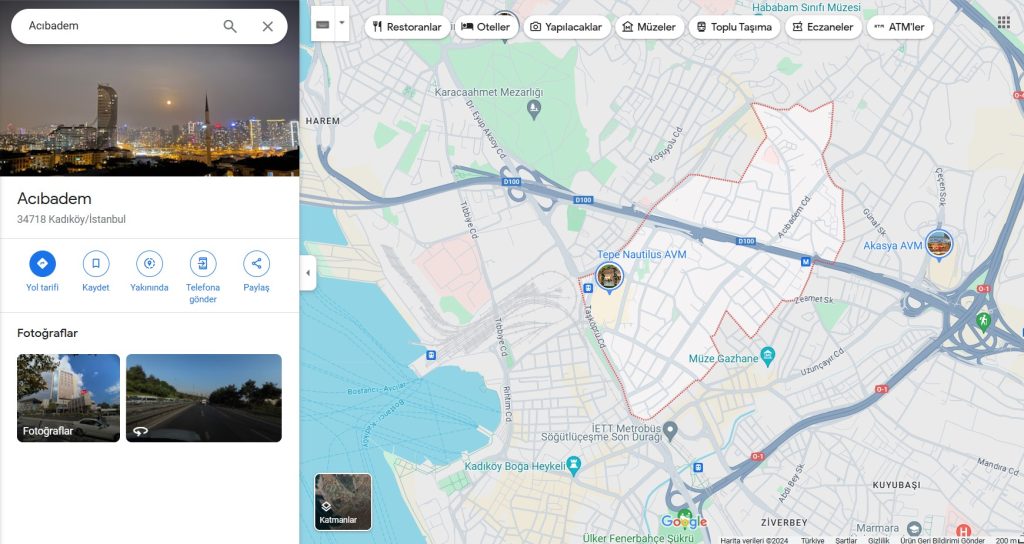This screenshot has height=544, width=1024.
Task: Click ferry station icon at pier
Action: (x=430, y=355)
